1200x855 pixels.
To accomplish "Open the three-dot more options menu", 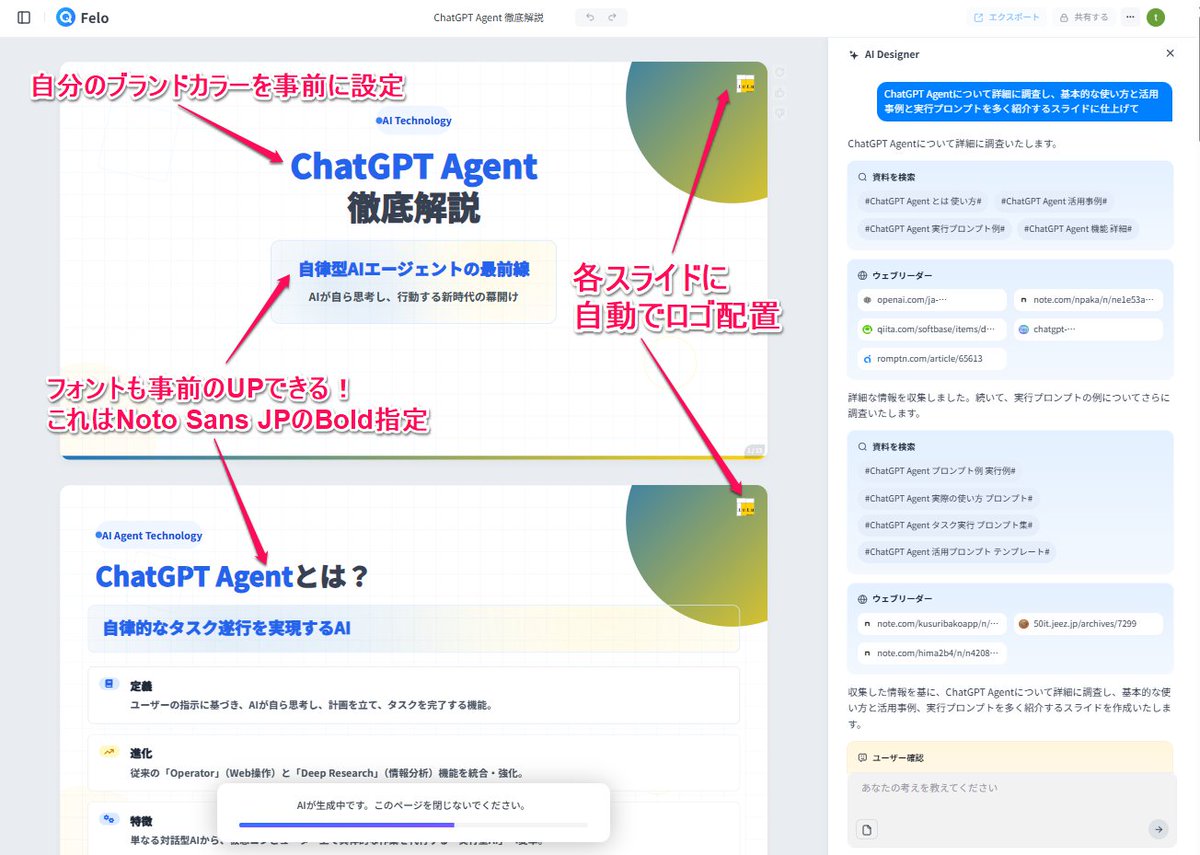I will pyautogui.click(x=1130, y=17).
